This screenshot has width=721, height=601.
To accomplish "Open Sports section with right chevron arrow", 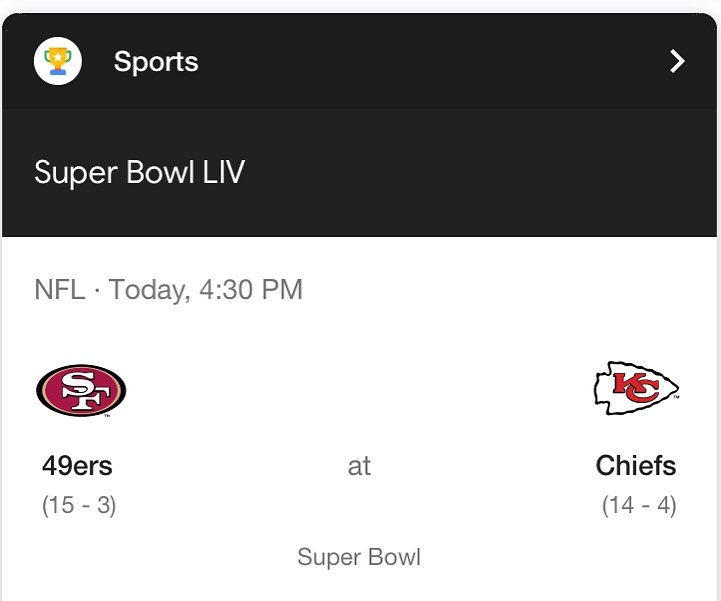I will tap(677, 62).
